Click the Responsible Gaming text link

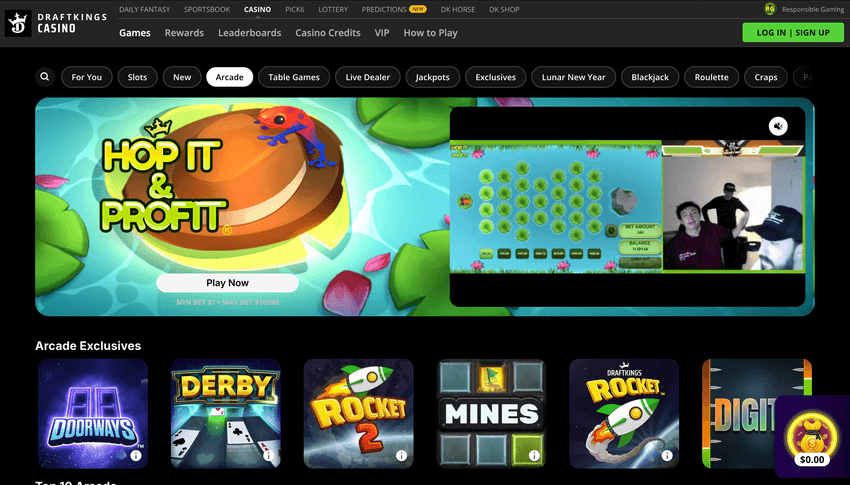[x=813, y=9]
